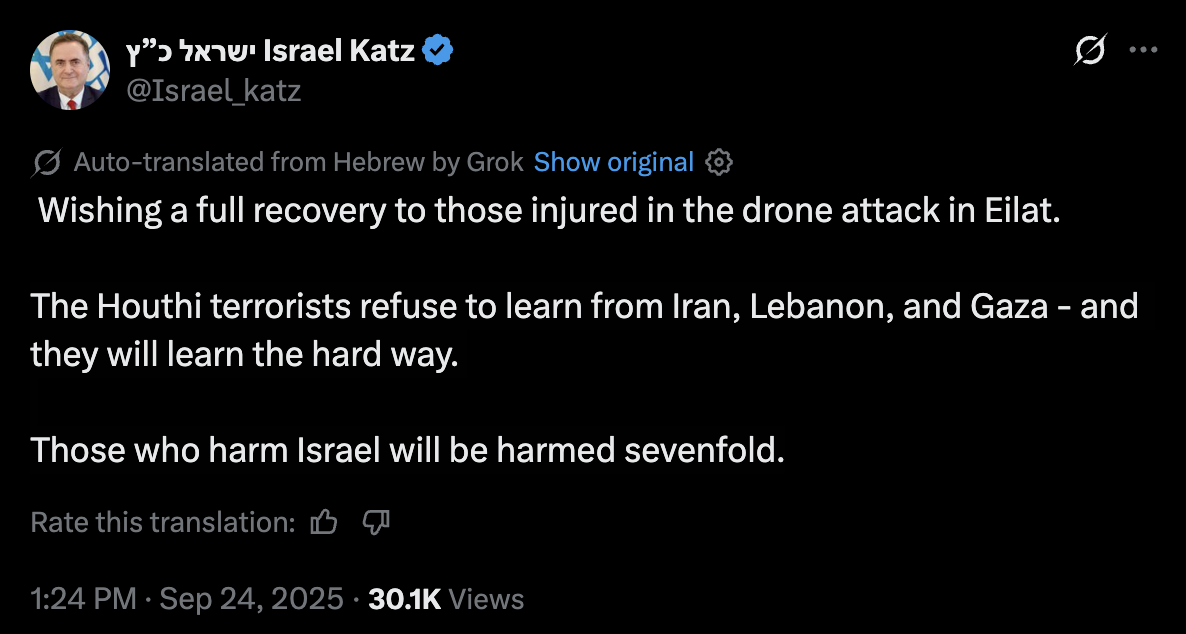Viewport: 1186px width, 634px height.
Task: Open translation settings gear icon
Action: click(719, 162)
